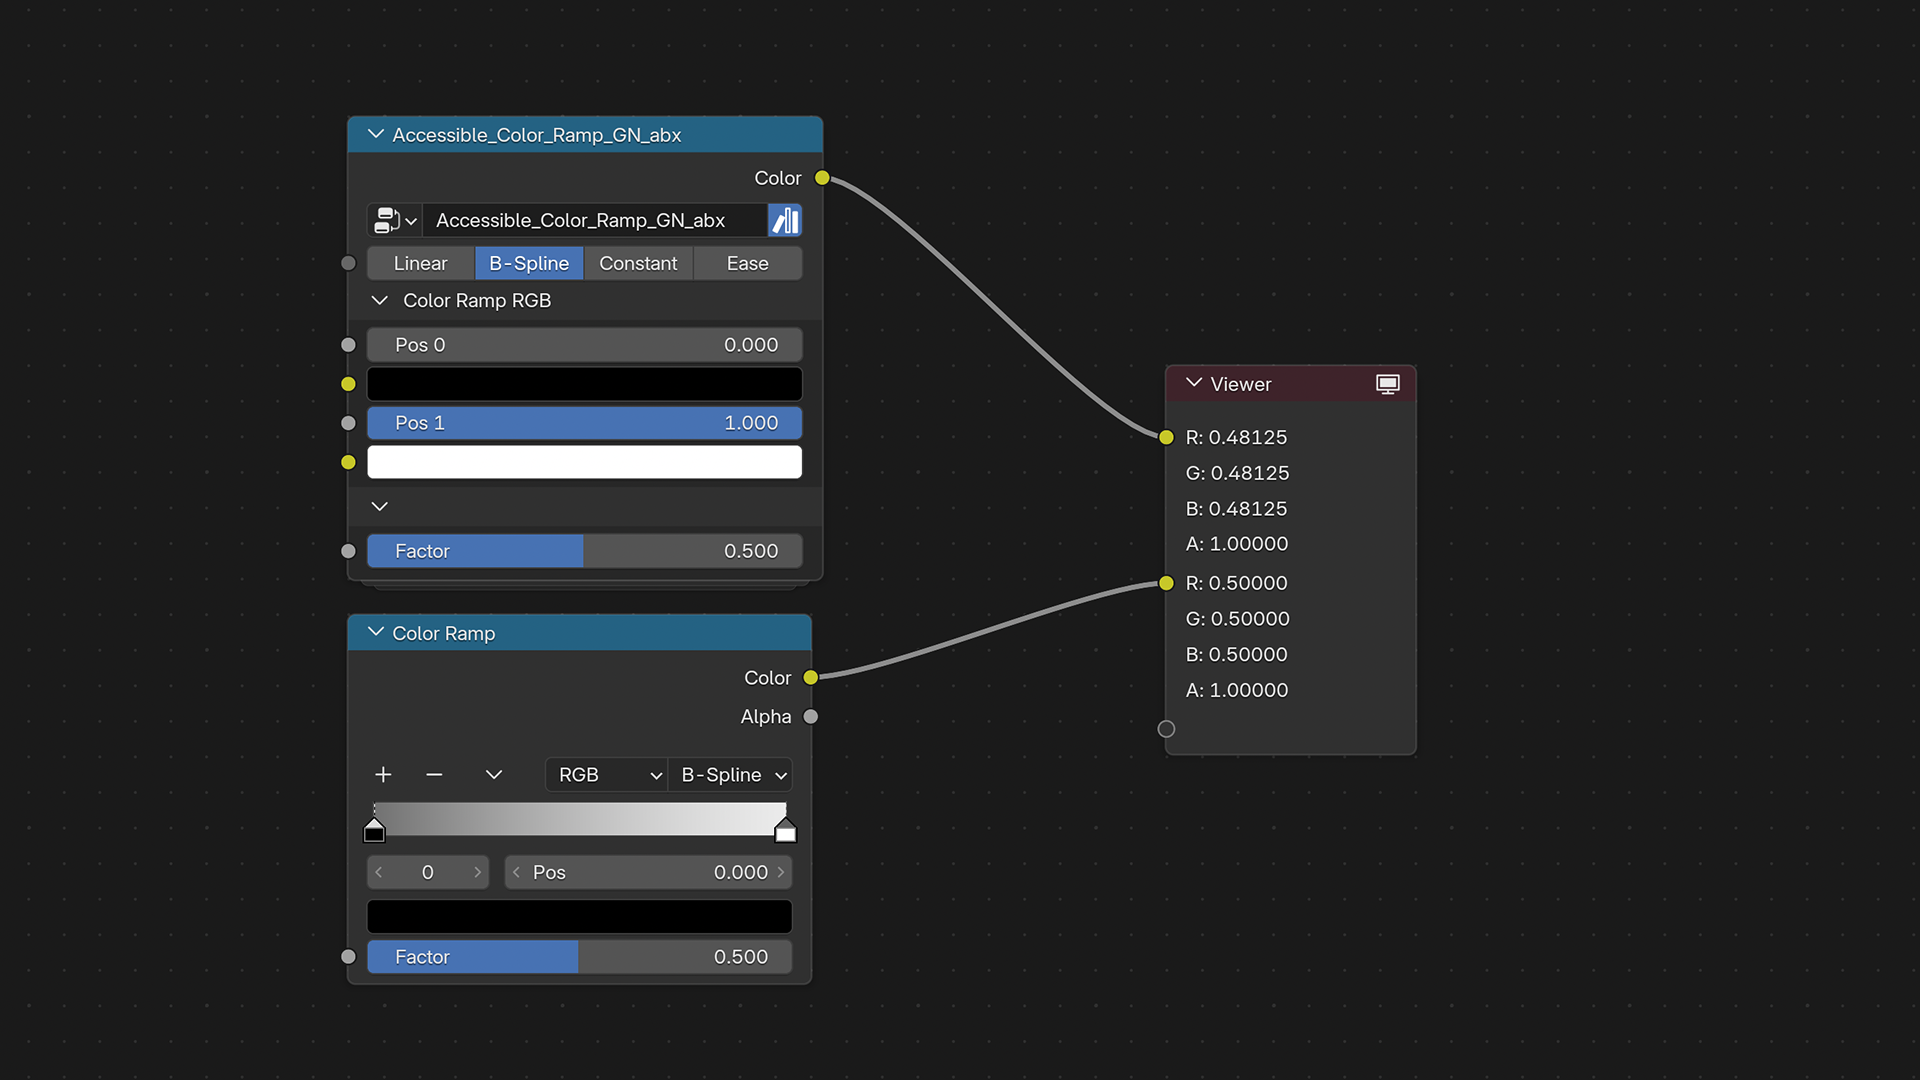Select Linear interpolation mode
Viewport: 1920px width, 1080px height.
[x=420, y=263]
